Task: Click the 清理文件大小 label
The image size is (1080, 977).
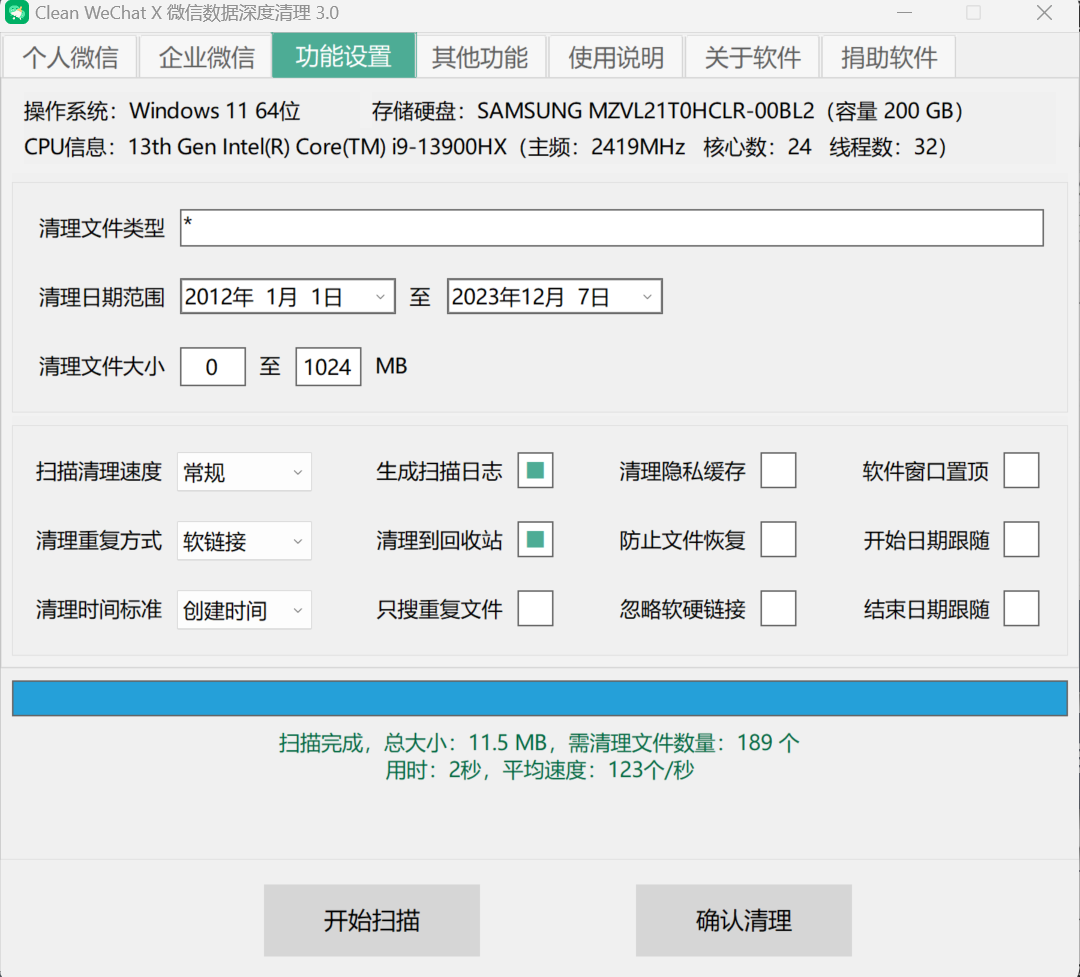Action: (102, 366)
